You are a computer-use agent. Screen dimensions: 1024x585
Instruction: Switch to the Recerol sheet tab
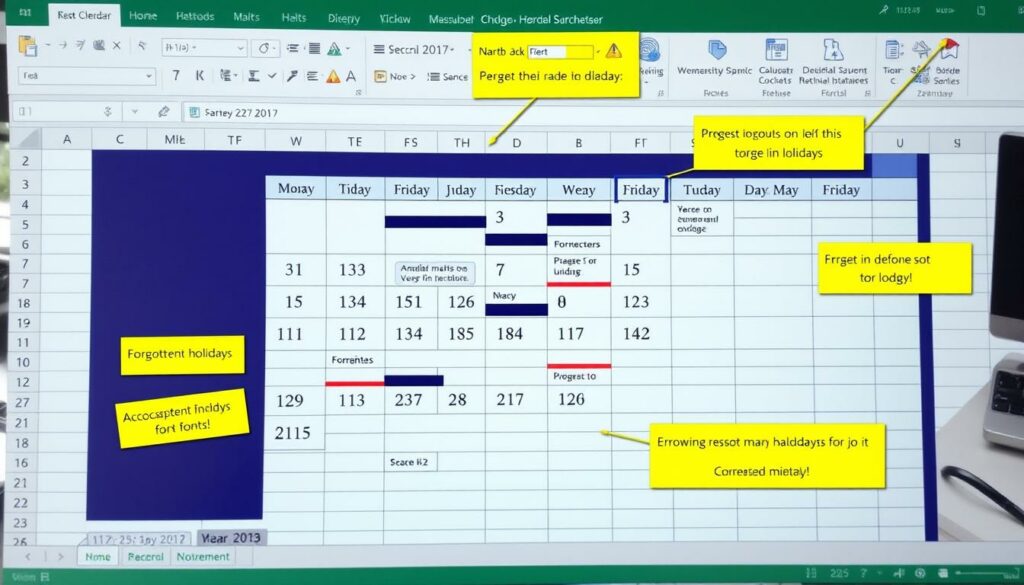coord(146,557)
